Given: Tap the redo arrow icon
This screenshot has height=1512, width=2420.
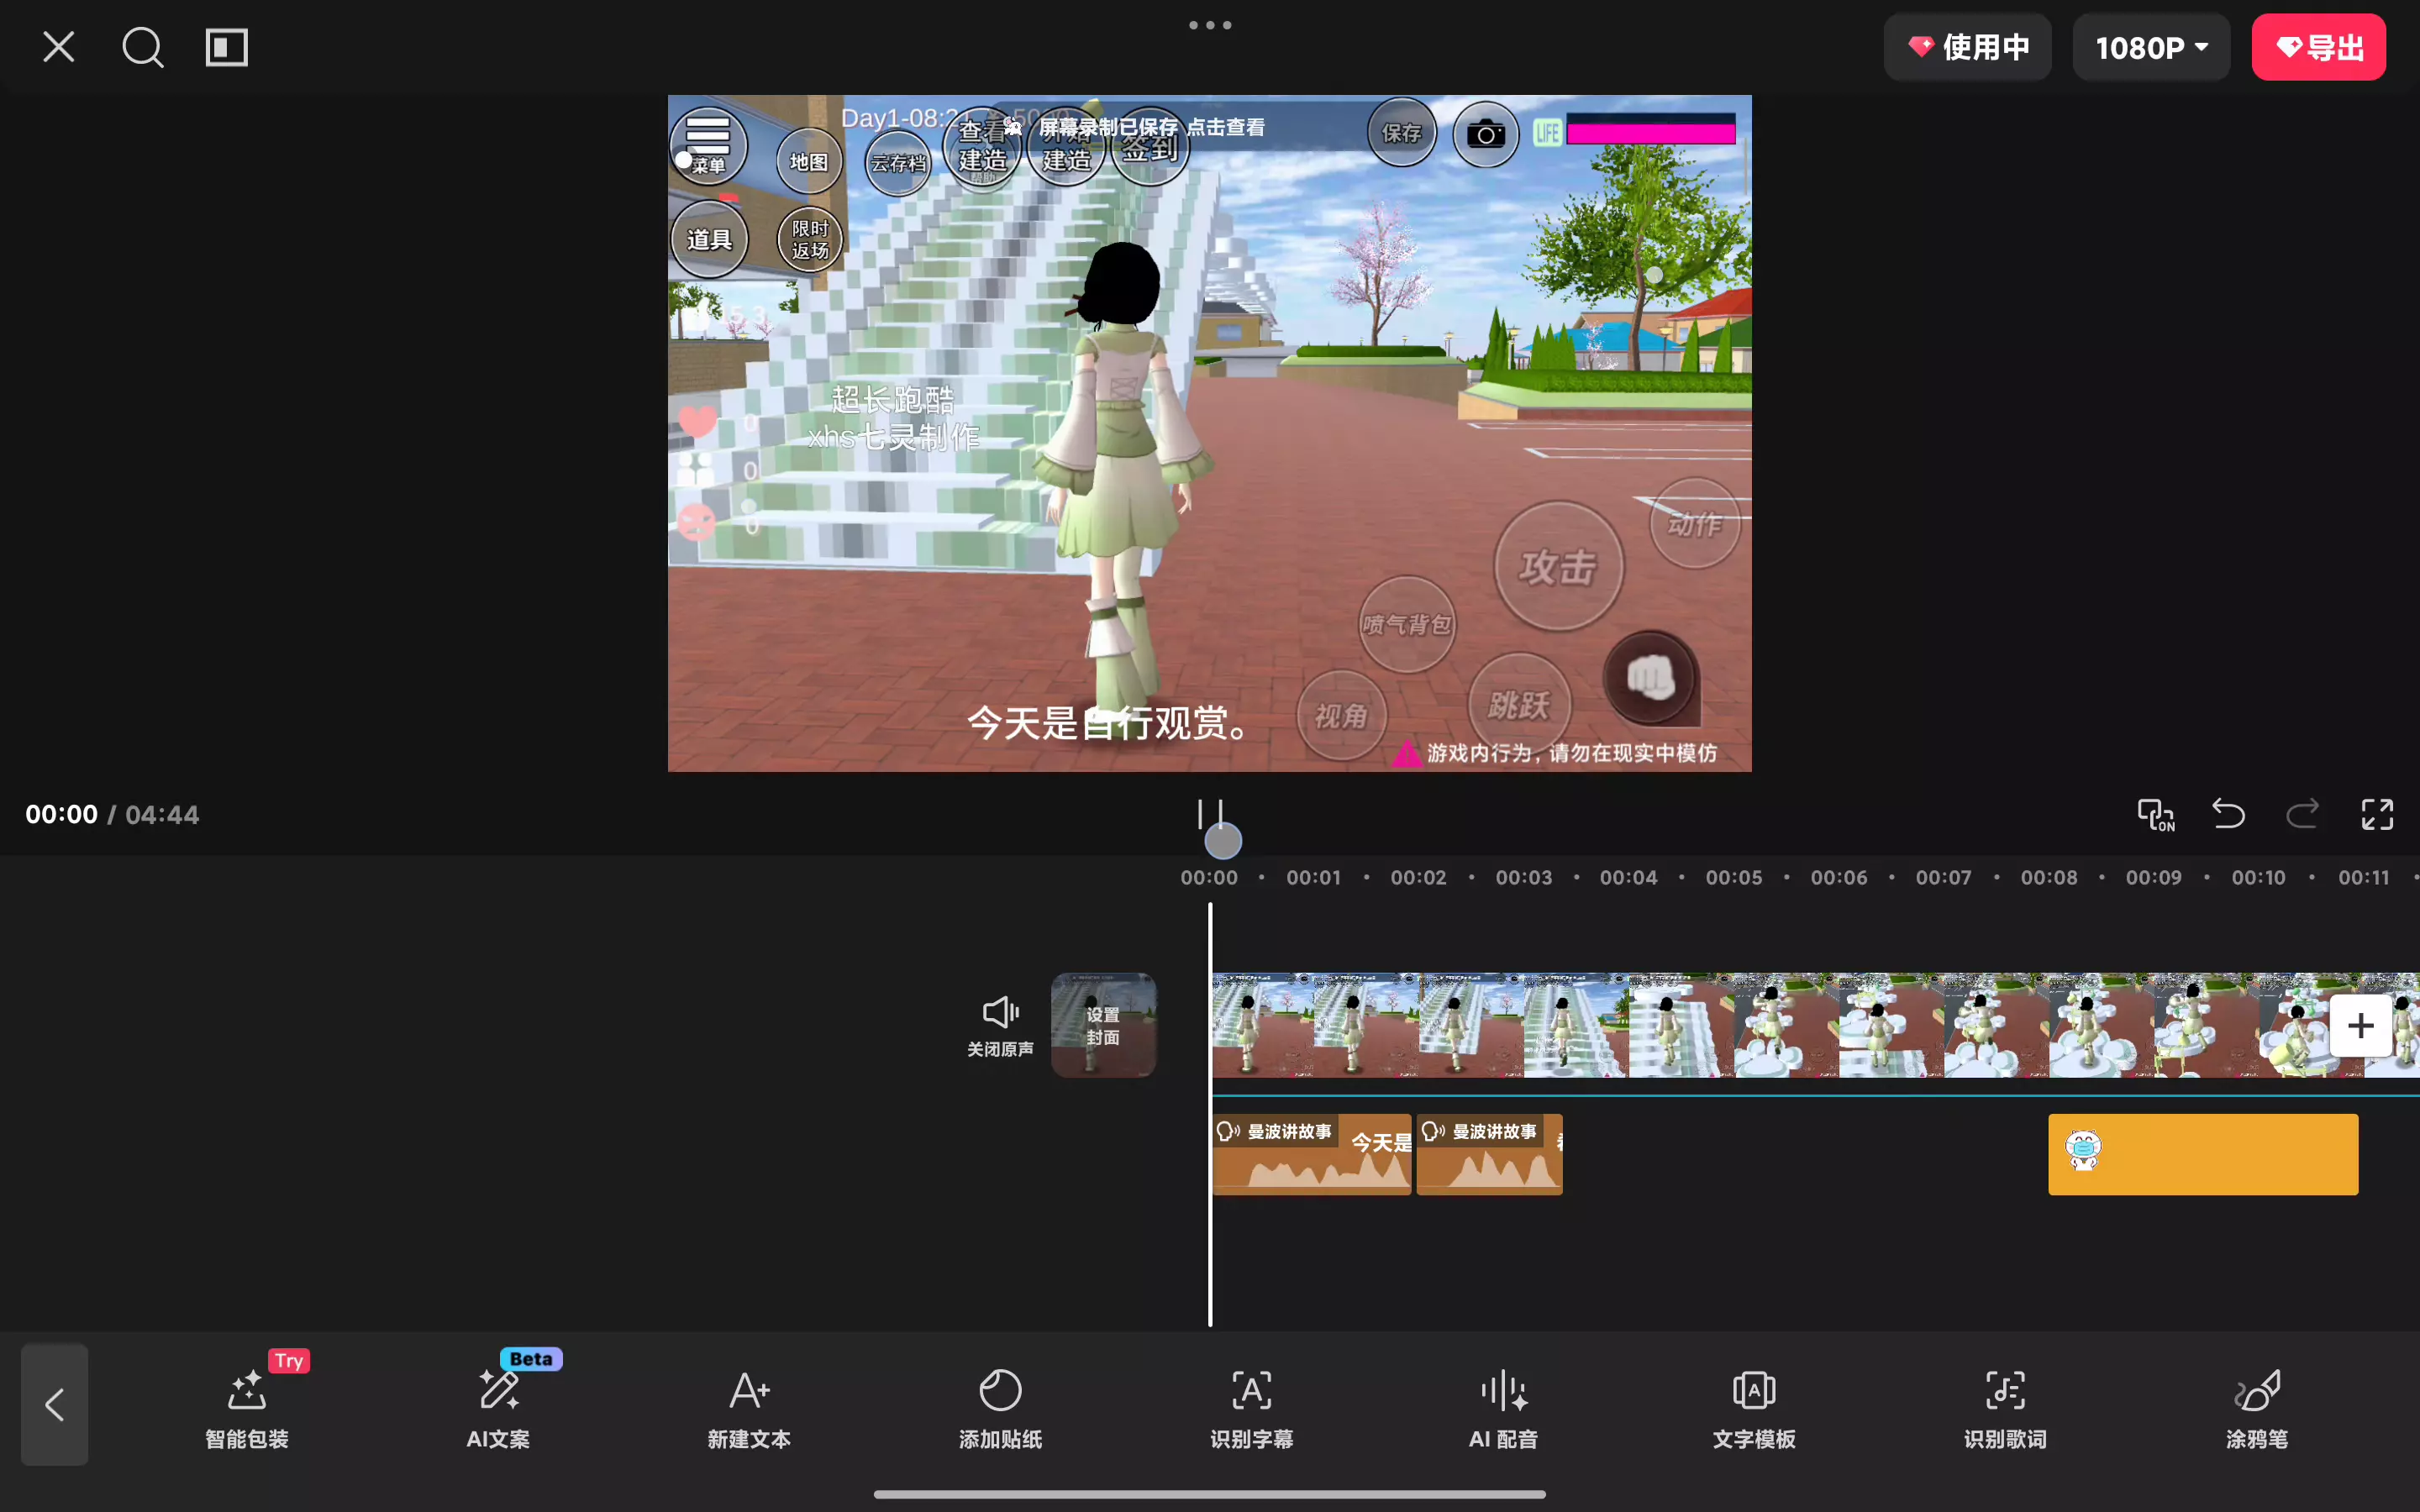Looking at the screenshot, I should coord(2302,814).
